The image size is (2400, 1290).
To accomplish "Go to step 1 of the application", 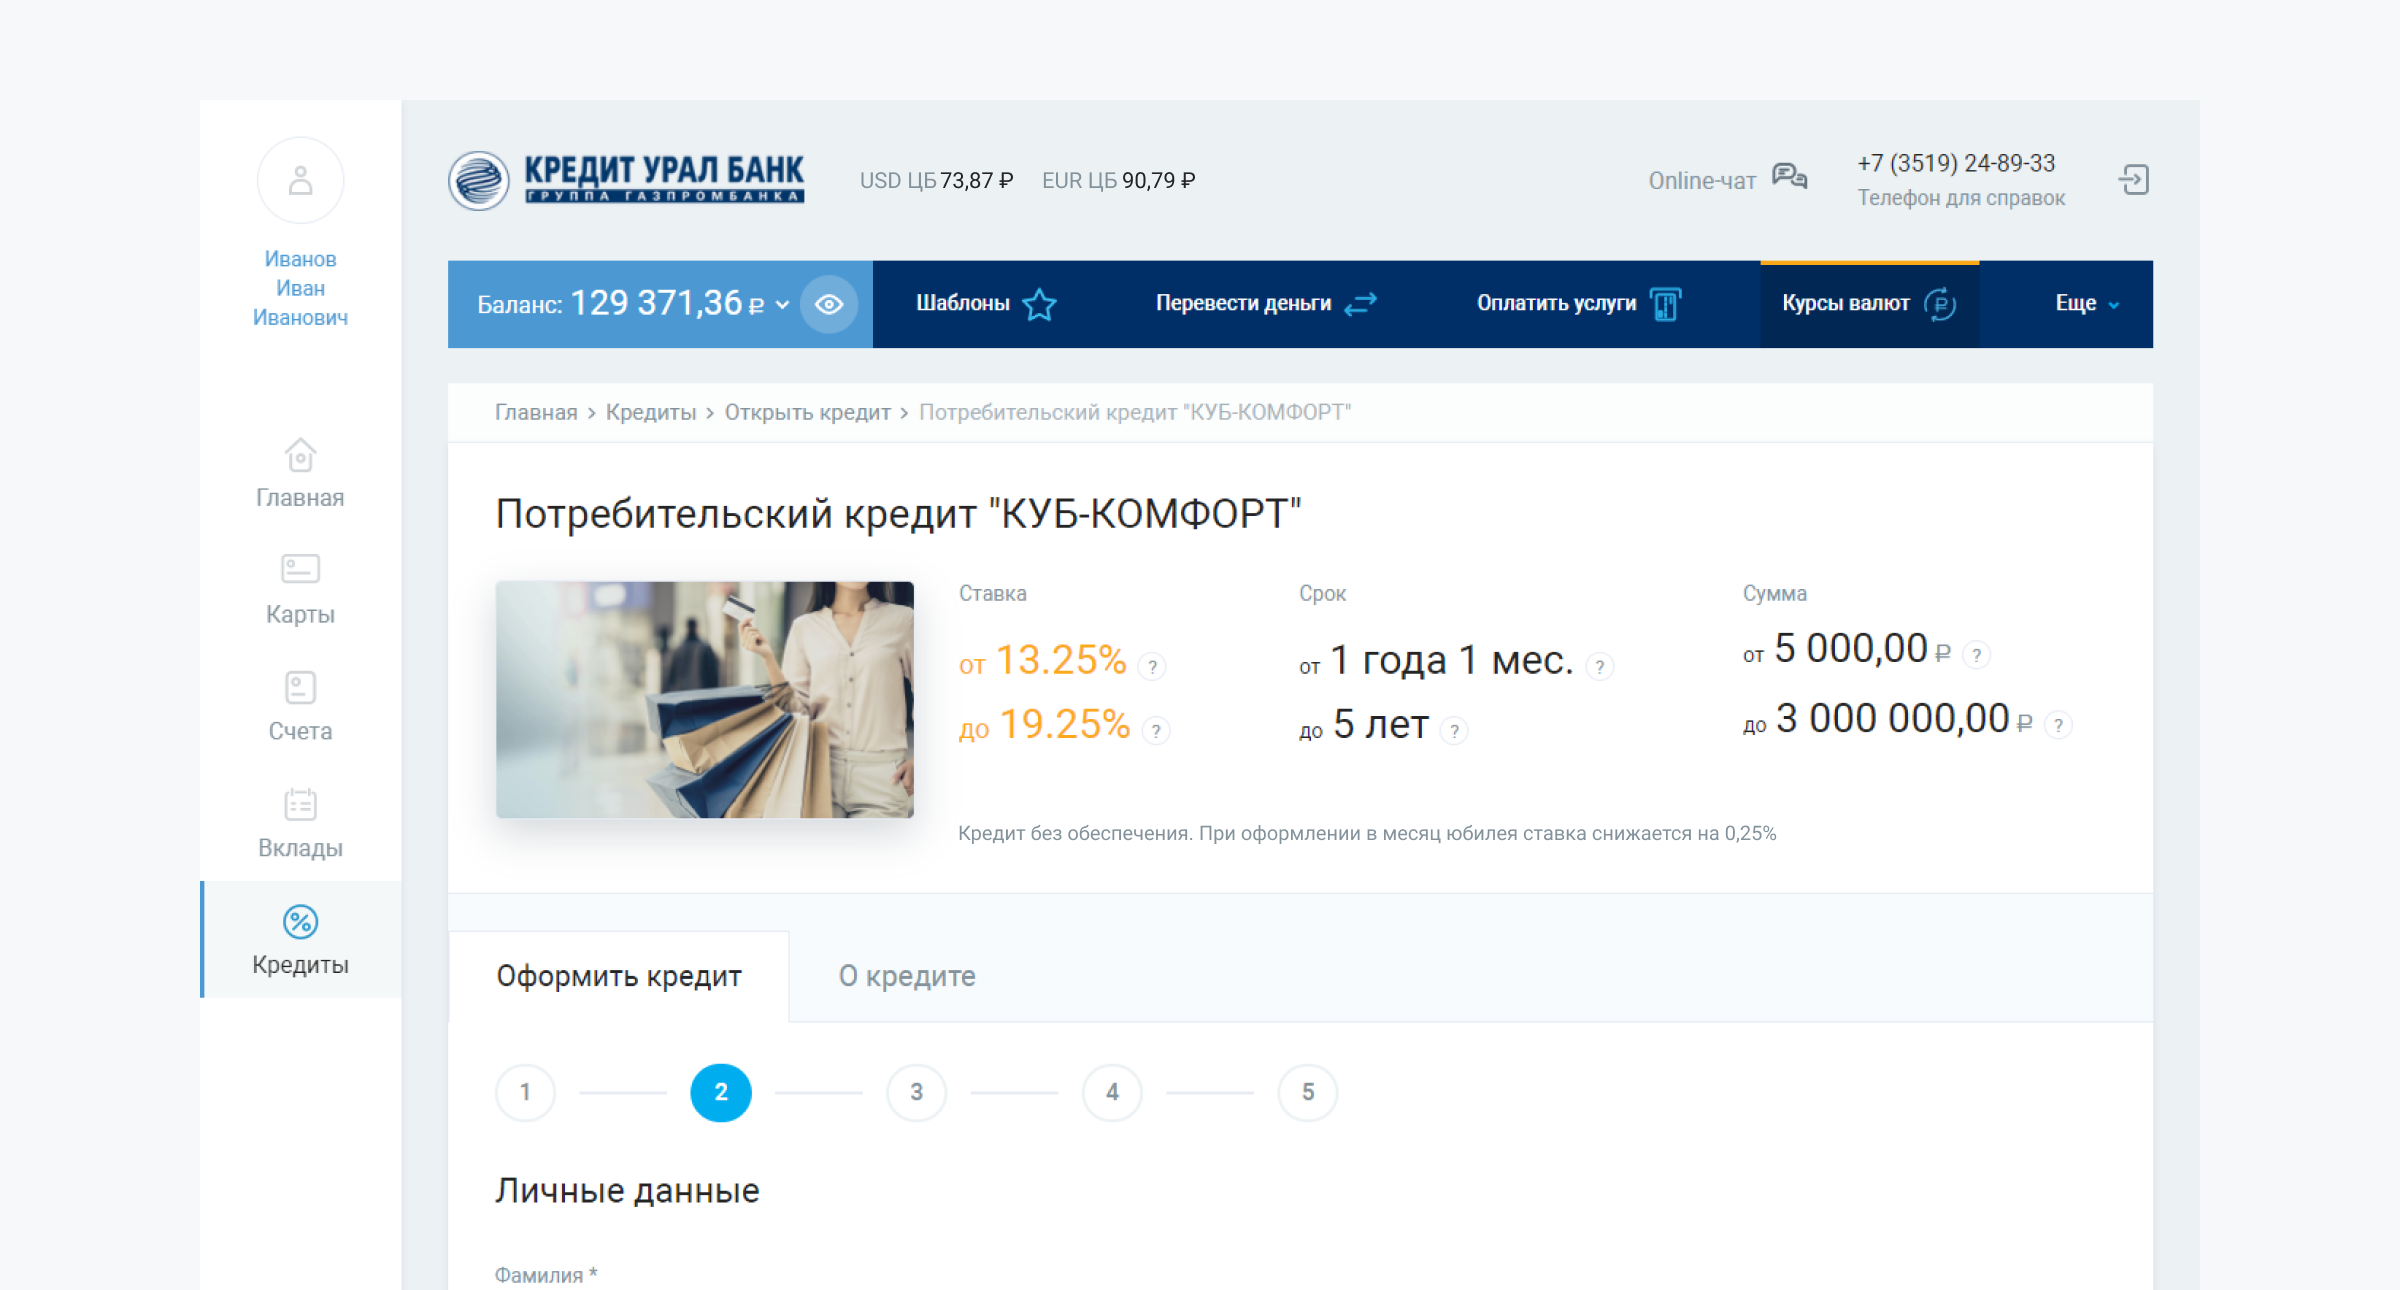I will click(x=525, y=1092).
